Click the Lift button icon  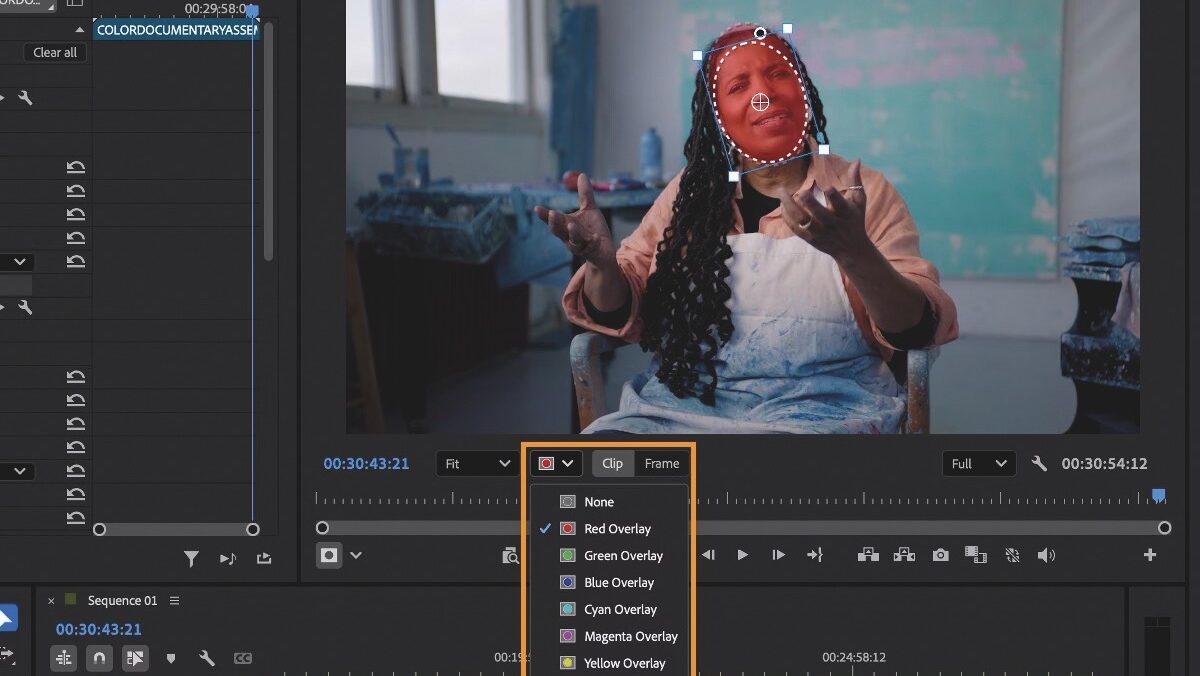click(868, 555)
